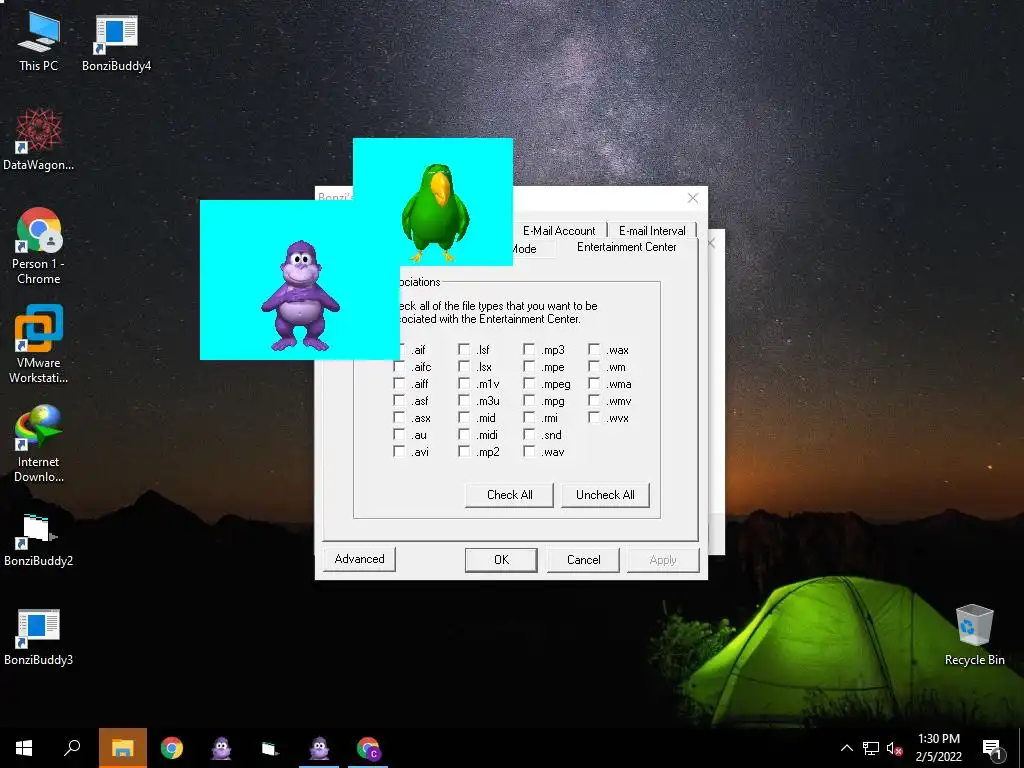Tick the .rmi checkbox
This screenshot has width=1024, height=768.
[x=529, y=417]
